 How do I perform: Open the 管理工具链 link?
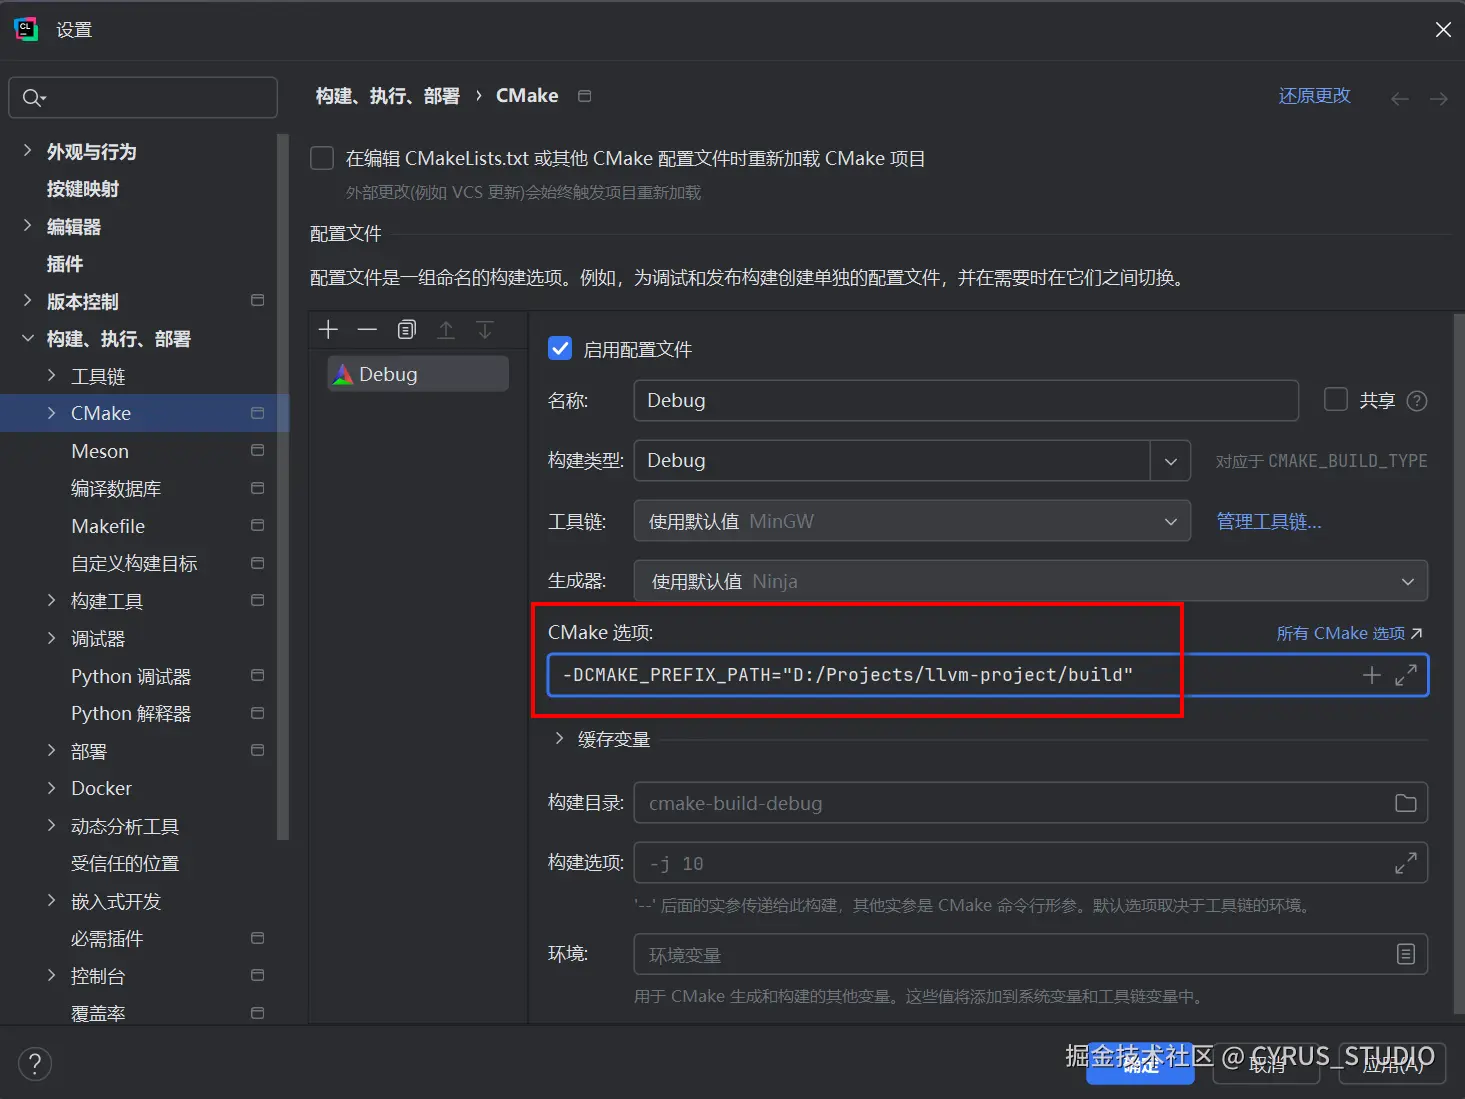[x=1268, y=520]
